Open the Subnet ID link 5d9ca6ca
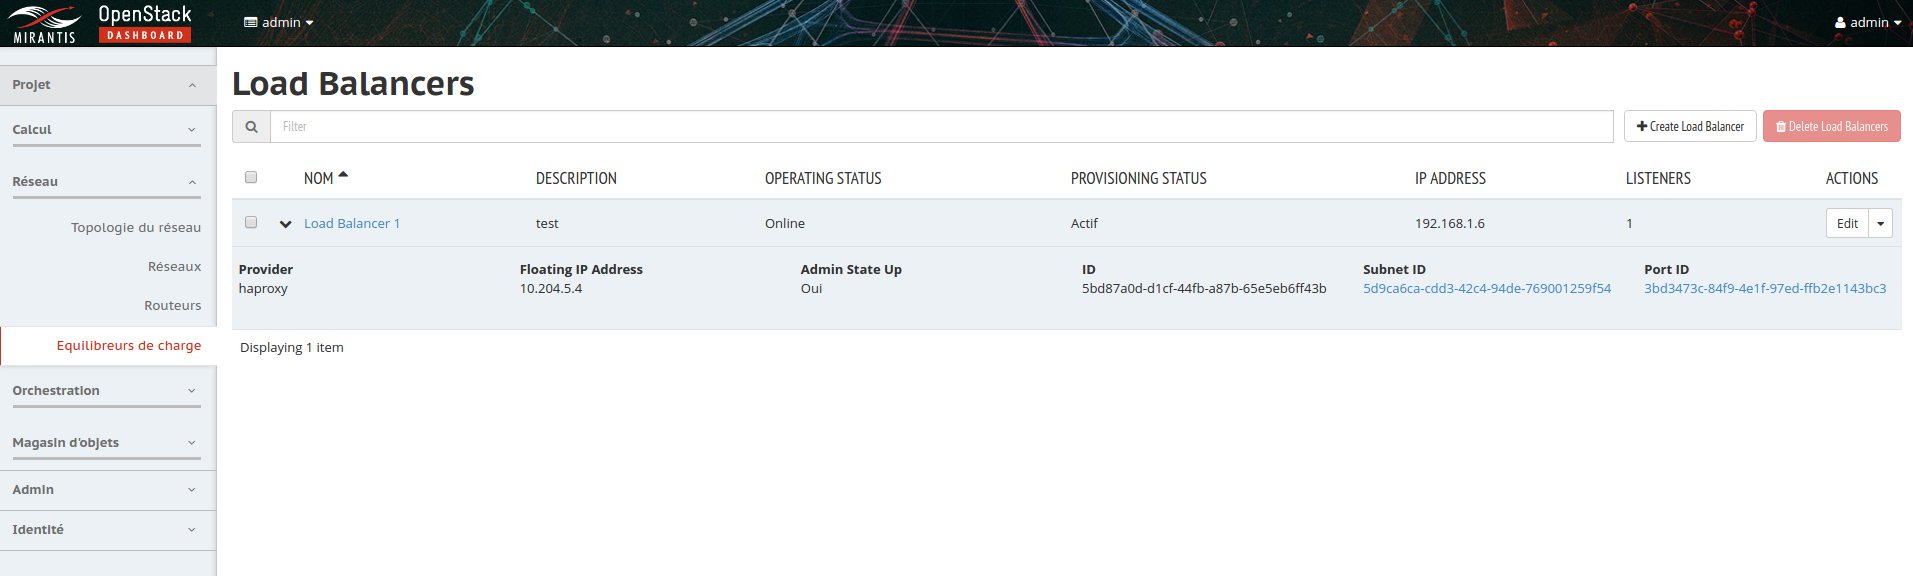The width and height of the screenshot is (1913, 576). coord(1487,288)
